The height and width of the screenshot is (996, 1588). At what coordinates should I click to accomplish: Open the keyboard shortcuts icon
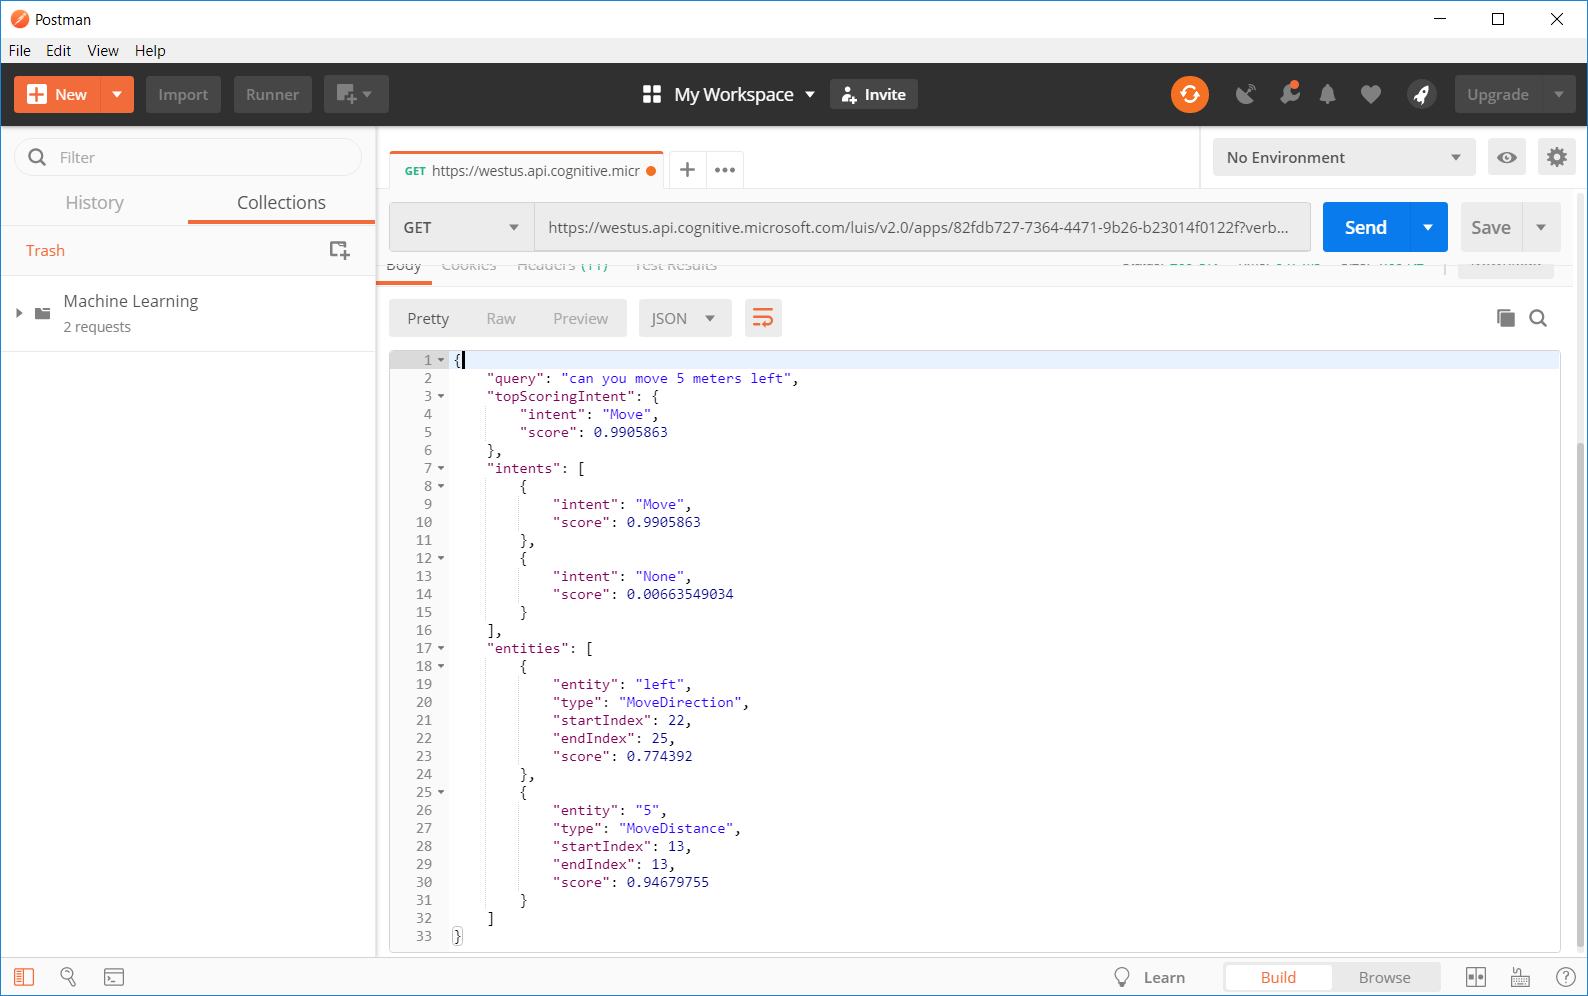[1520, 977]
